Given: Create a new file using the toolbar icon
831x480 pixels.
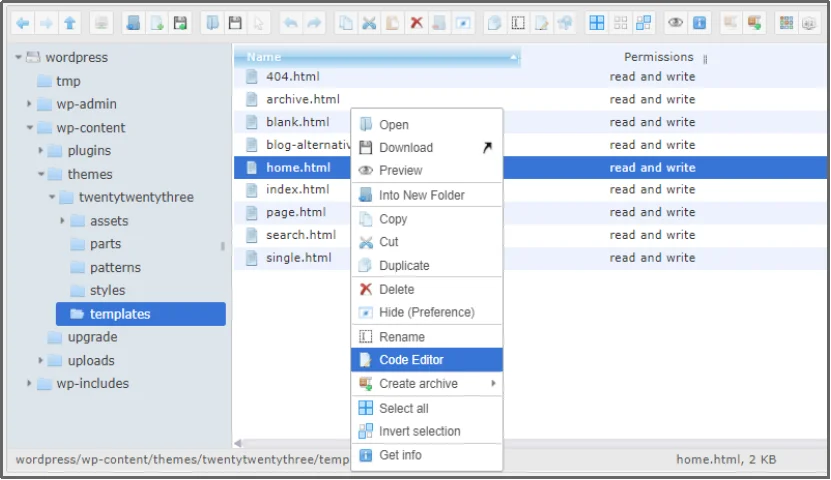Looking at the screenshot, I should pyautogui.click(x=157, y=23).
